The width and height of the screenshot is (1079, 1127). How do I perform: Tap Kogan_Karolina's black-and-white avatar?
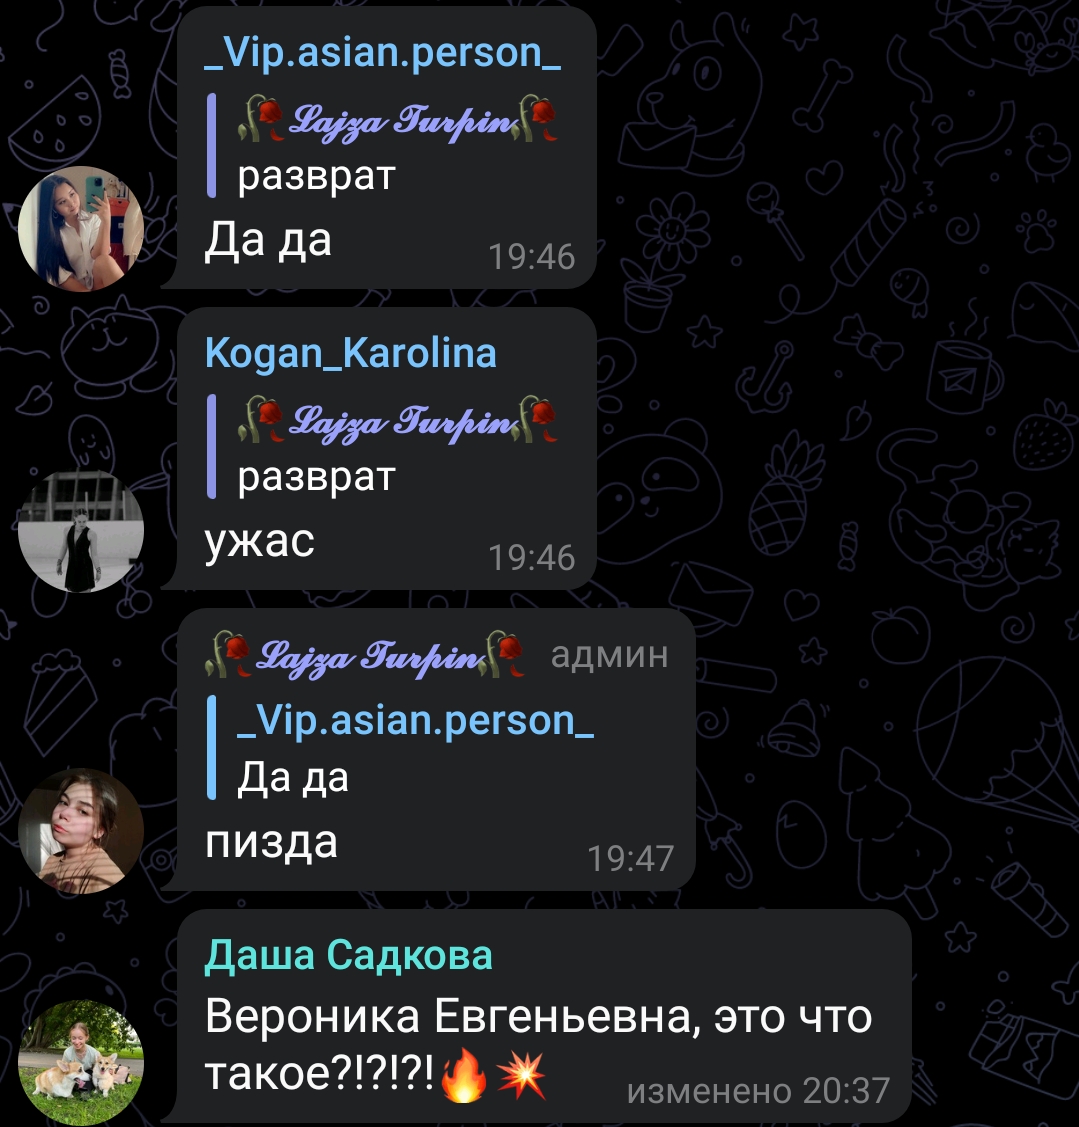81,530
